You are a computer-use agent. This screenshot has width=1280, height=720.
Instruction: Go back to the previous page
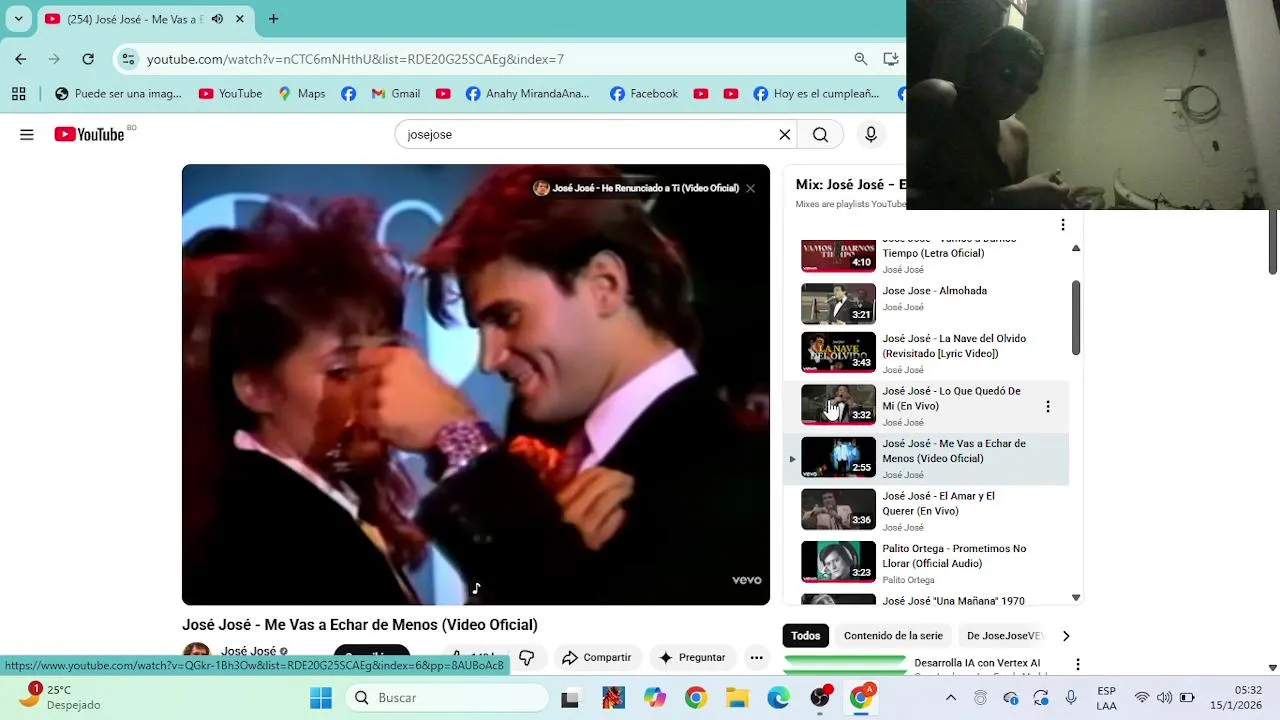click(x=21, y=59)
